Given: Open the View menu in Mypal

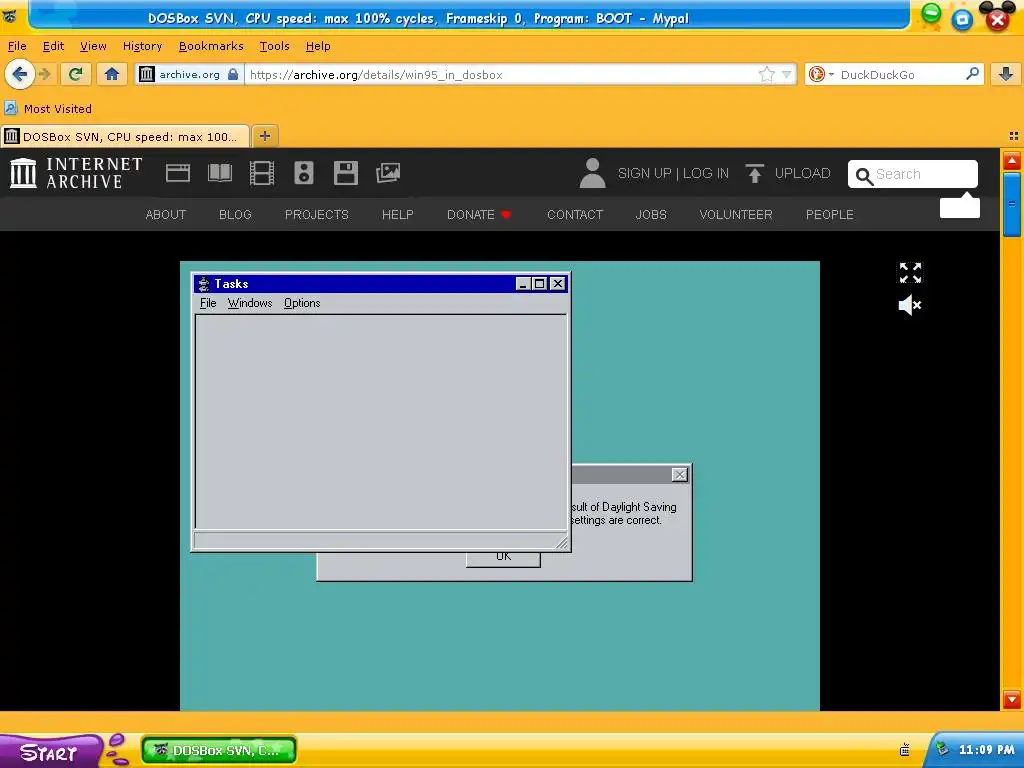Looking at the screenshot, I should pyautogui.click(x=93, y=46).
